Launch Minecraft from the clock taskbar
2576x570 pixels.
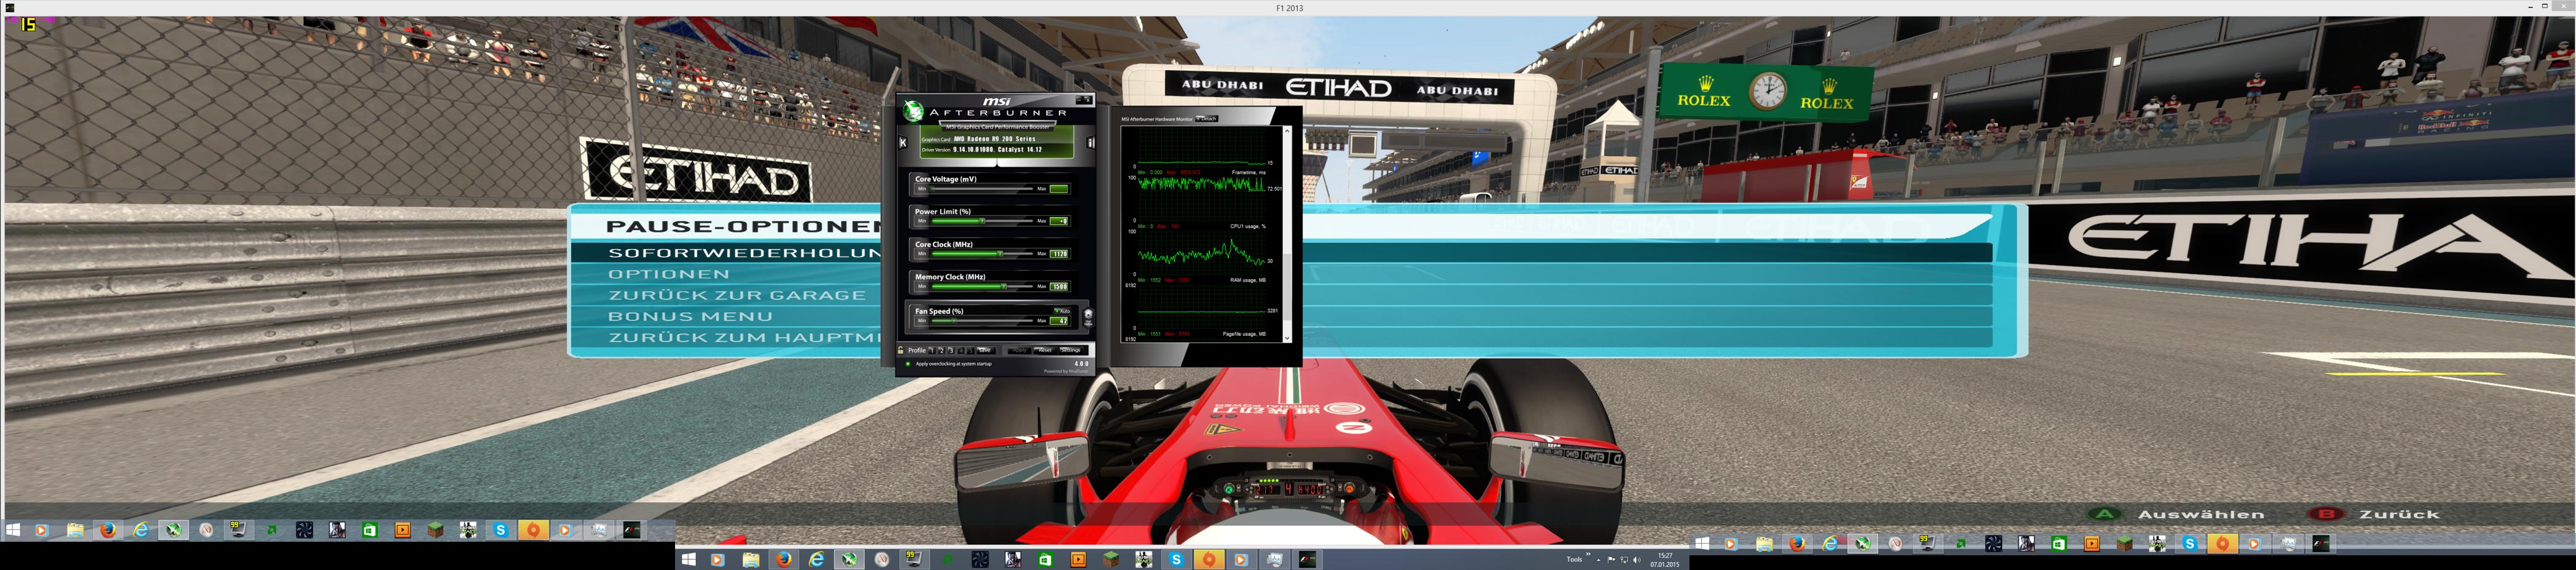pyautogui.click(x=1112, y=560)
